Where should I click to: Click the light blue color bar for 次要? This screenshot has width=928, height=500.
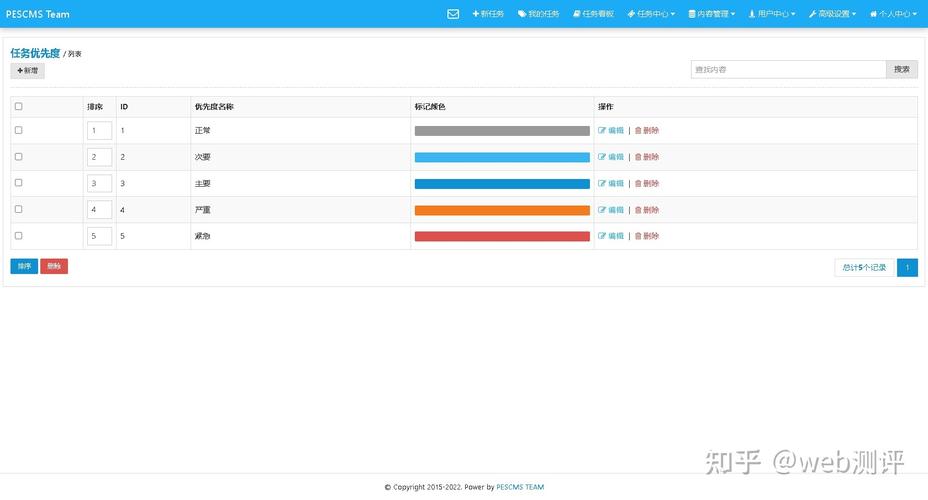(x=502, y=157)
